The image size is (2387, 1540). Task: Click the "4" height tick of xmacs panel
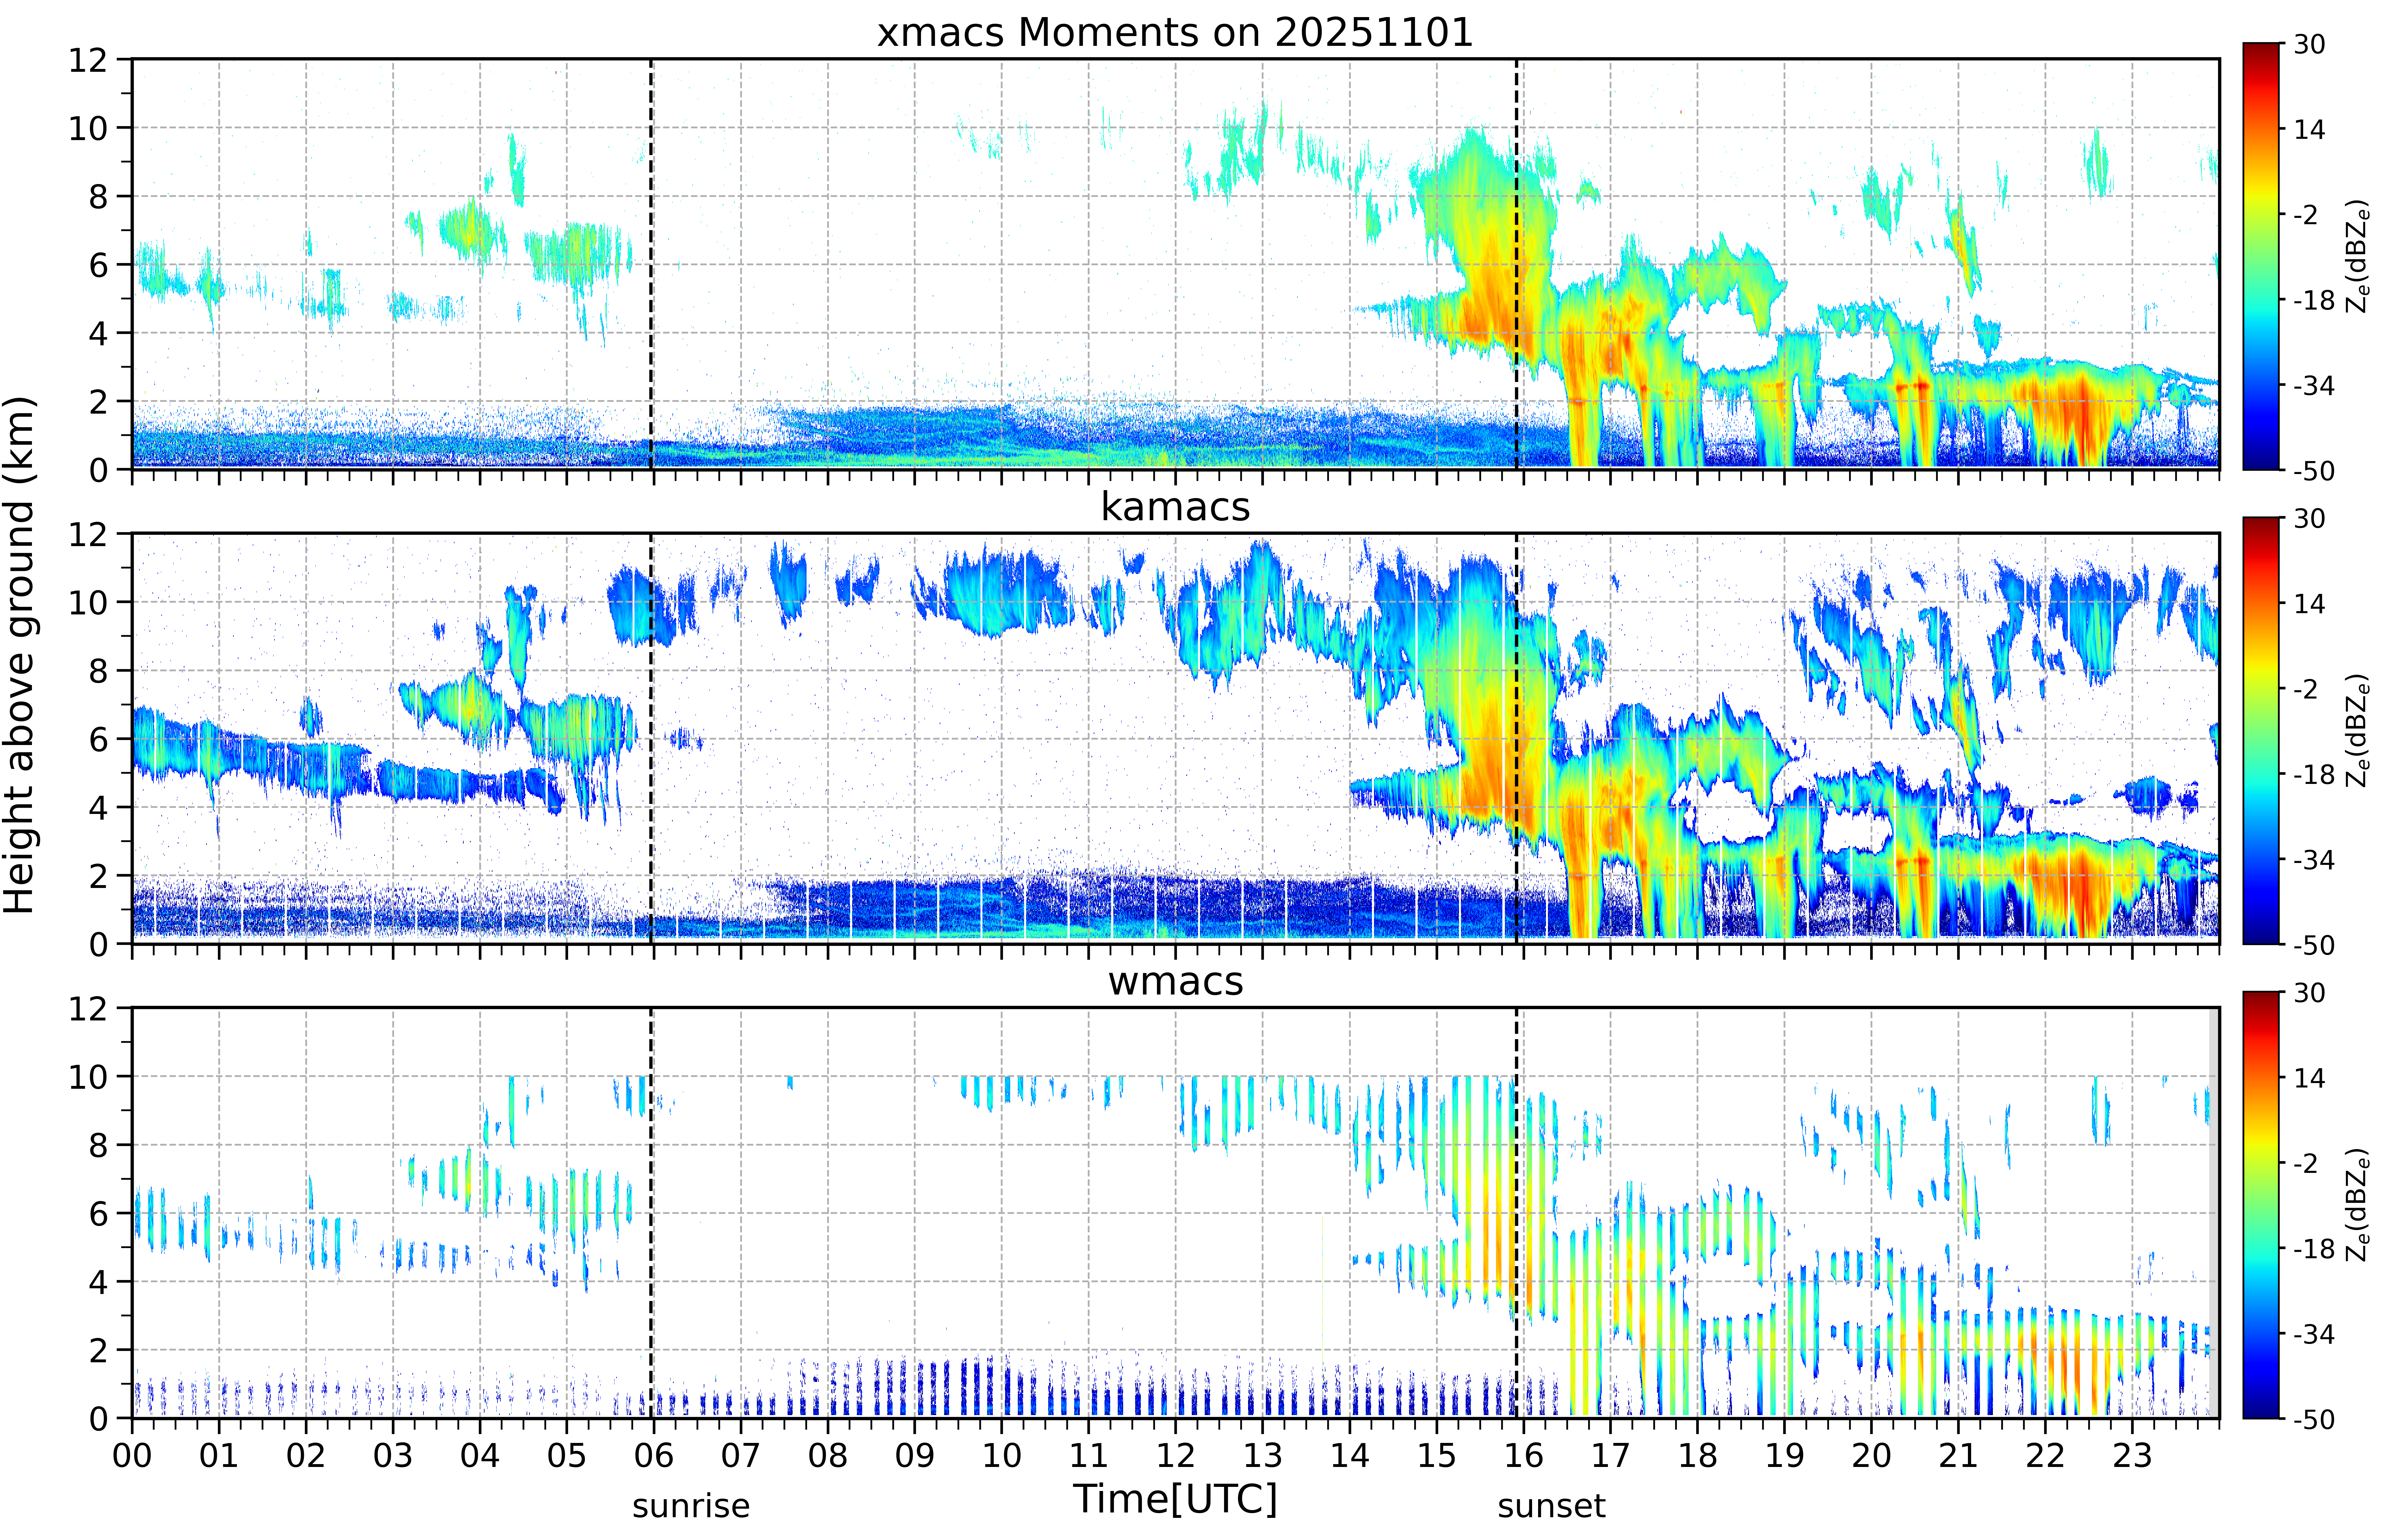click(x=98, y=333)
